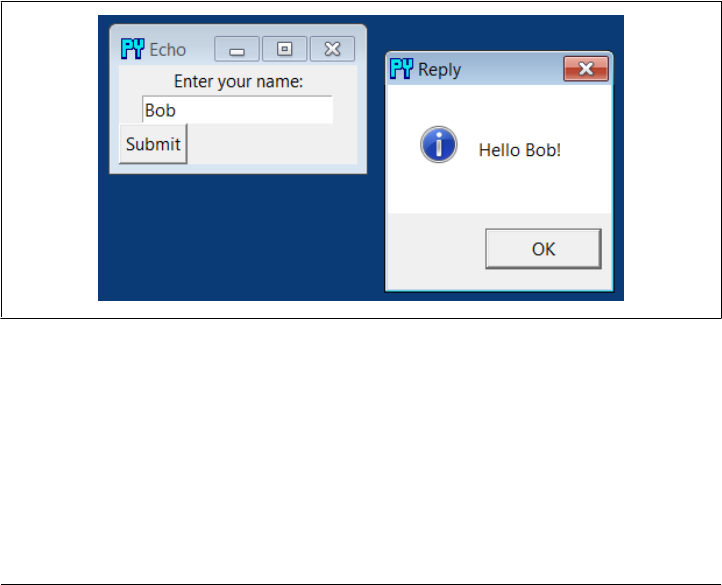Image resolution: width=722 pixels, height=585 pixels.
Task: Open the PY system icon in the Echo title bar
Action: [x=133, y=49]
